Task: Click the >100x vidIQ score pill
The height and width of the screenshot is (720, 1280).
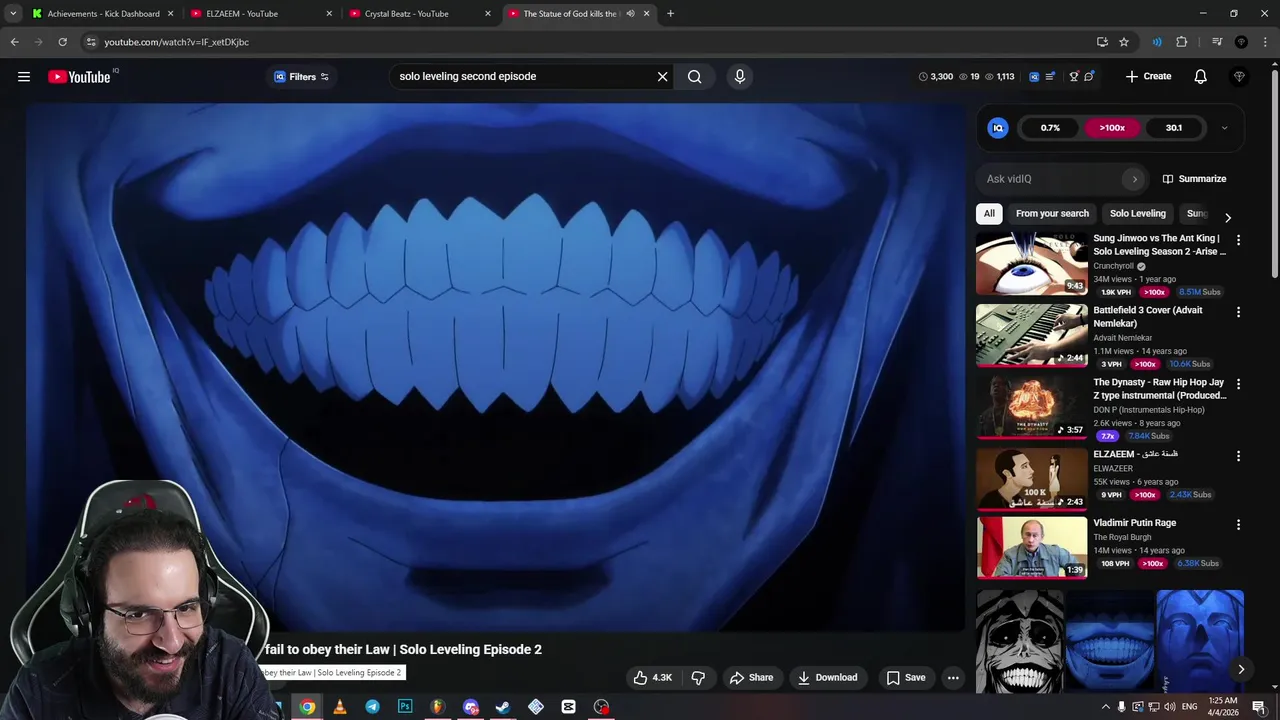Action: tap(1112, 128)
